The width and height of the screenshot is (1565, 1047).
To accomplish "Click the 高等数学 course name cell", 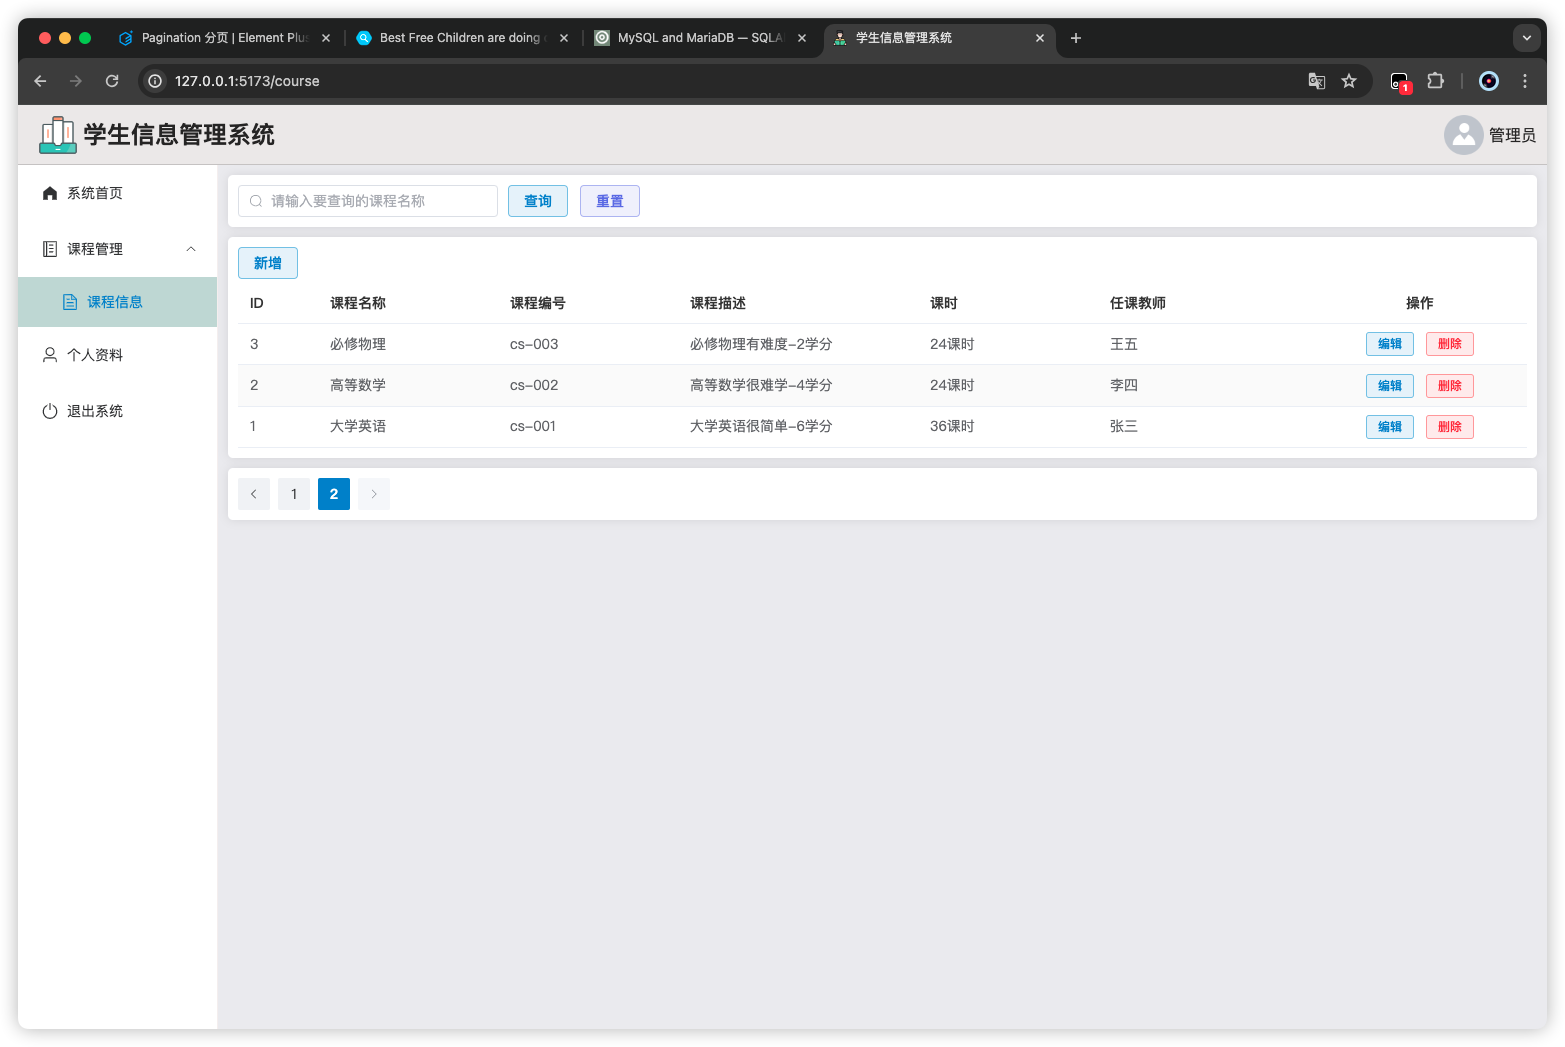I will 358,385.
